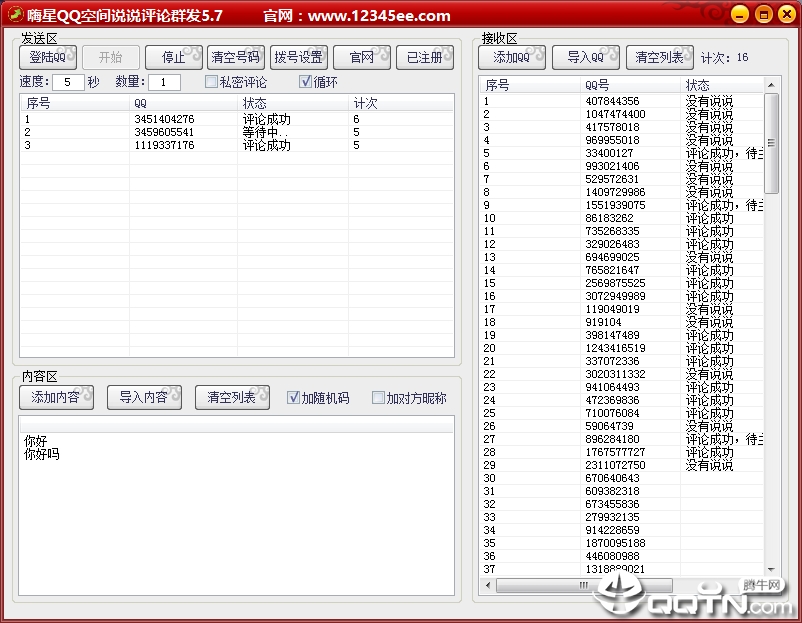
Task: Click the 已注册 registered button
Action: [x=427, y=57]
